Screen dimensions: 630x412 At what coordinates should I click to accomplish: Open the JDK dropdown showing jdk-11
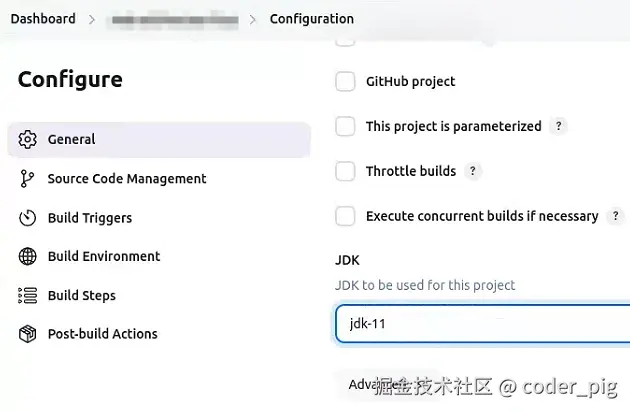pyautogui.click(x=482, y=324)
